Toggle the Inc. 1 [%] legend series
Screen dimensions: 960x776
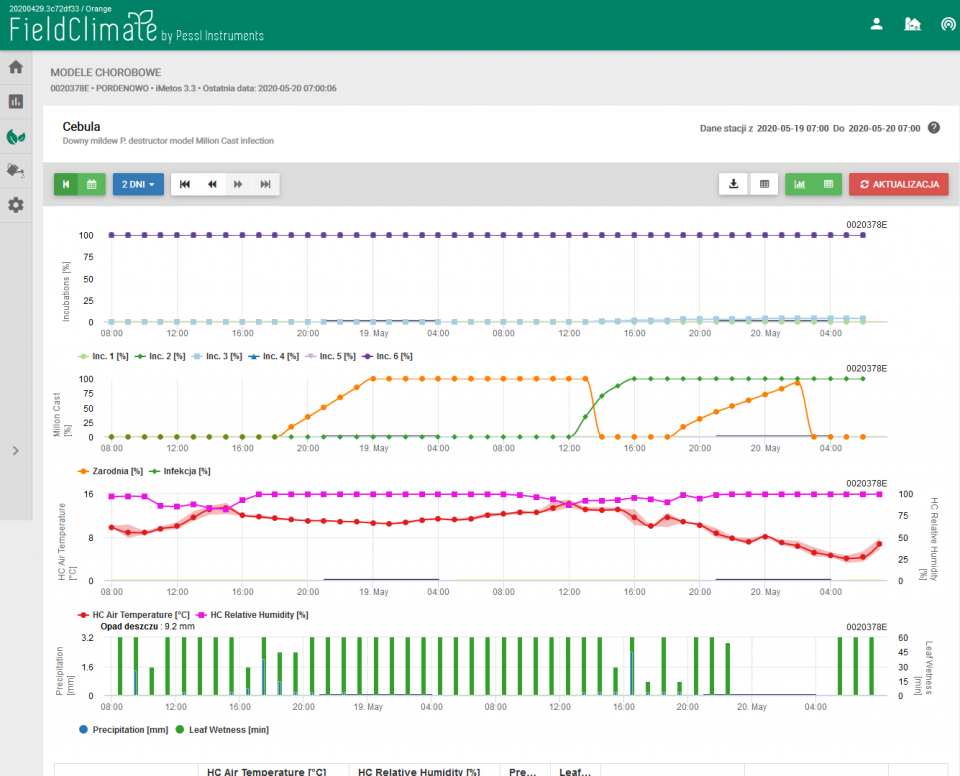point(103,356)
